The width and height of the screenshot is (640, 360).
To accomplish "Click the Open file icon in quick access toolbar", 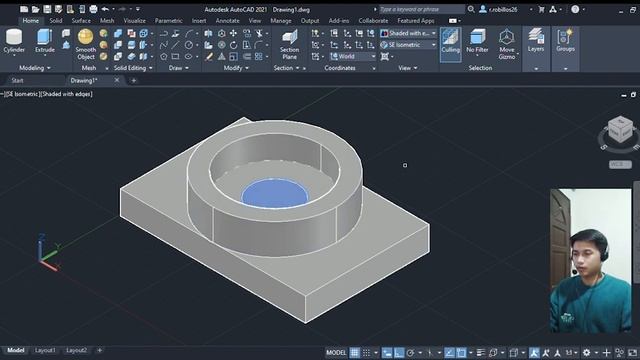I will 36,9.
